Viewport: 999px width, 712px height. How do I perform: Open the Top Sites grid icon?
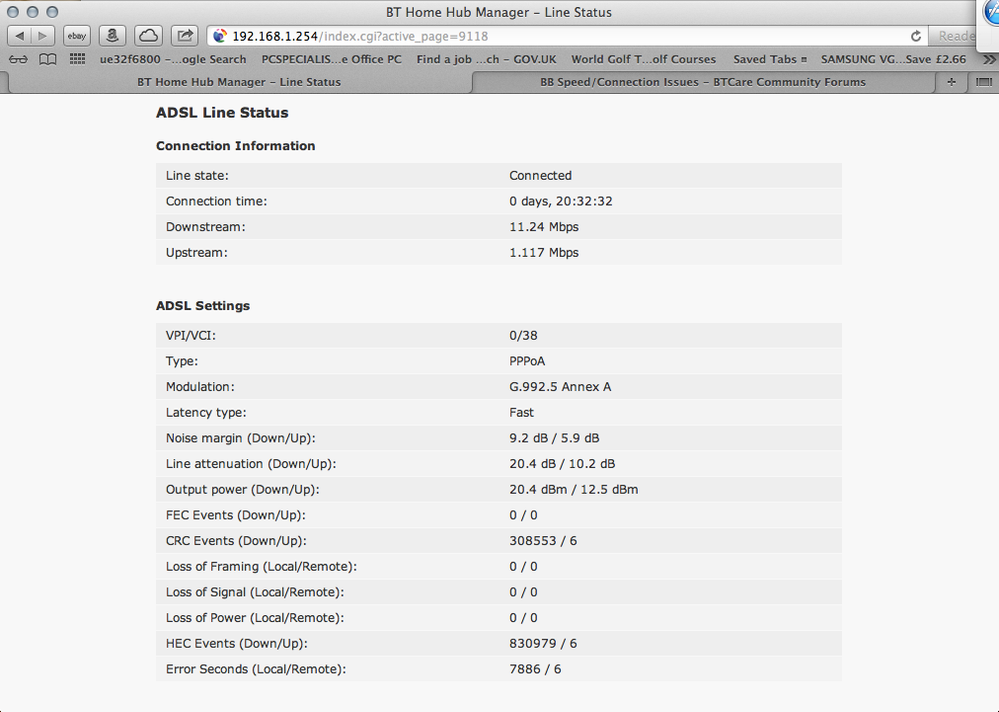click(x=77, y=59)
